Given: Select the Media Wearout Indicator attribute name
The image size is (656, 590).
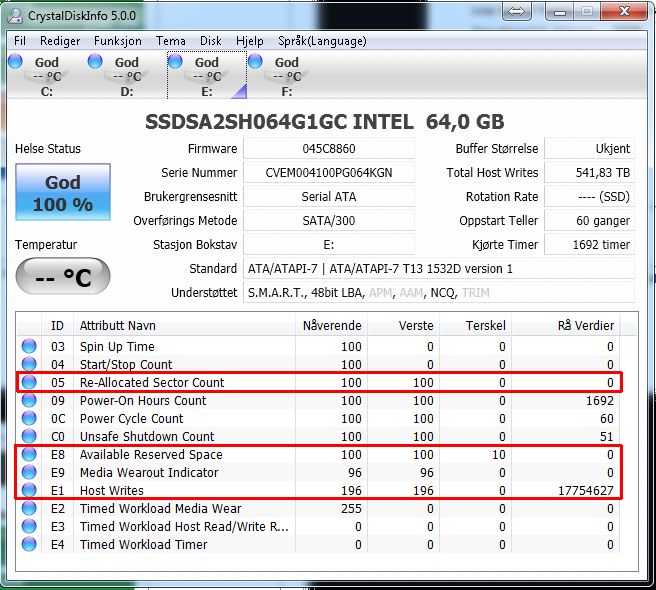Looking at the screenshot, I should [149, 472].
